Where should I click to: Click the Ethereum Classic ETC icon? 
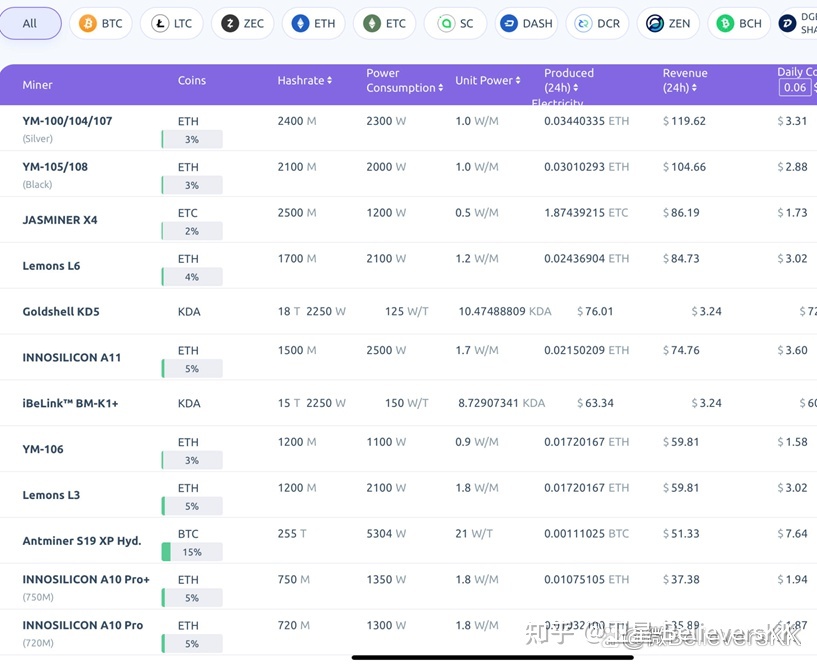372,23
